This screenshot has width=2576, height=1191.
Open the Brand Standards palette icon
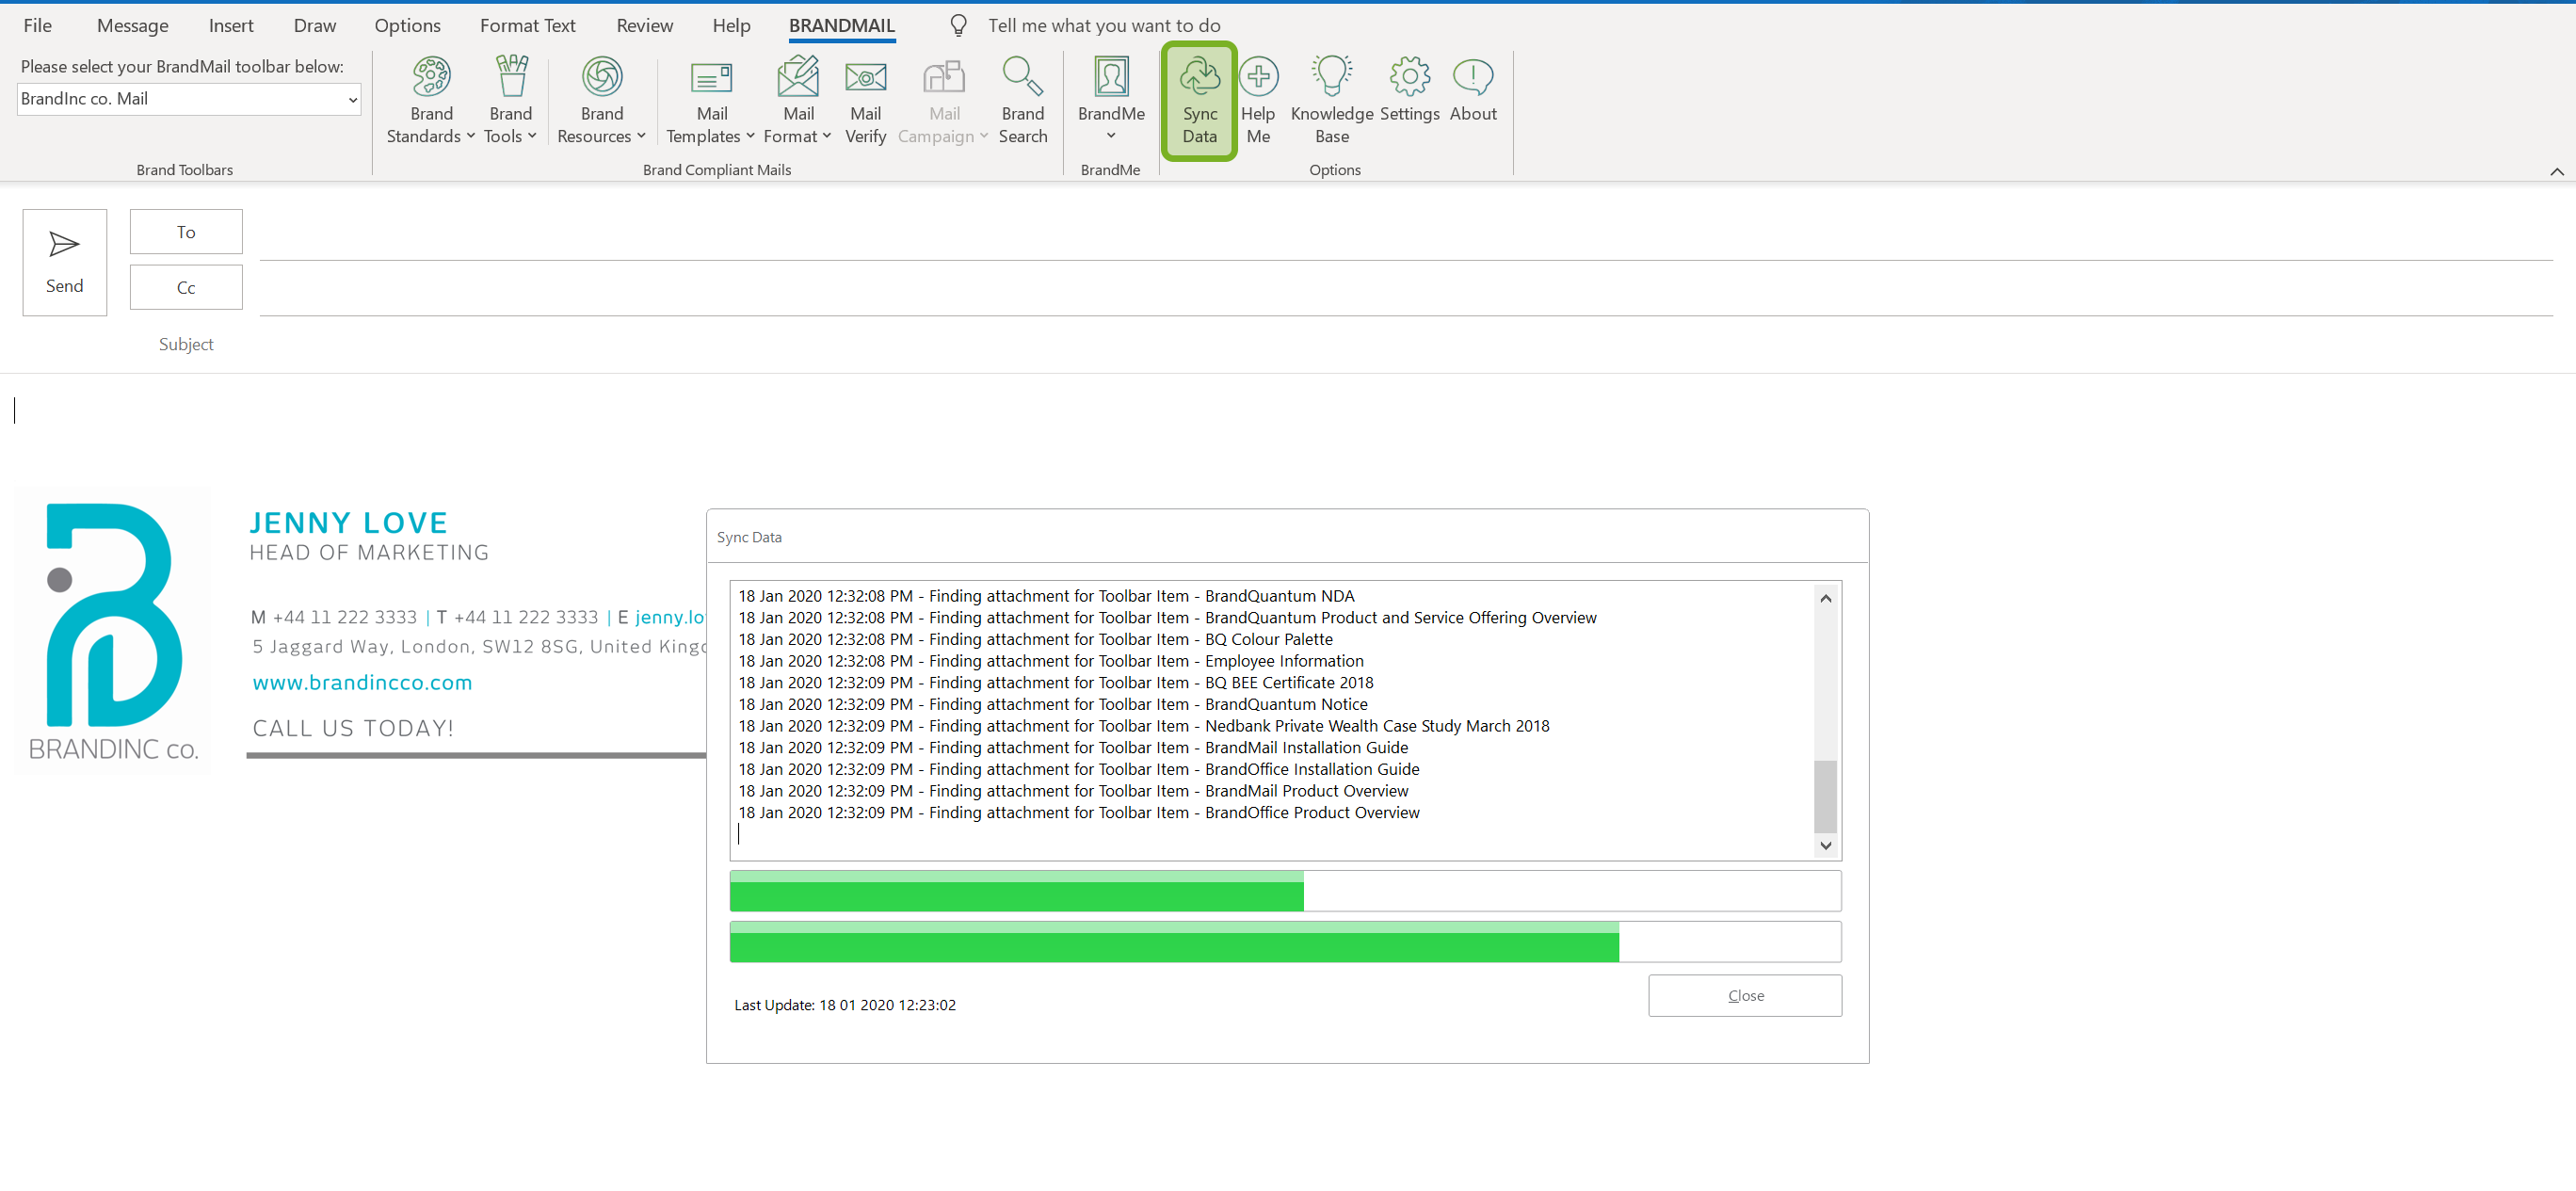[431, 77]
